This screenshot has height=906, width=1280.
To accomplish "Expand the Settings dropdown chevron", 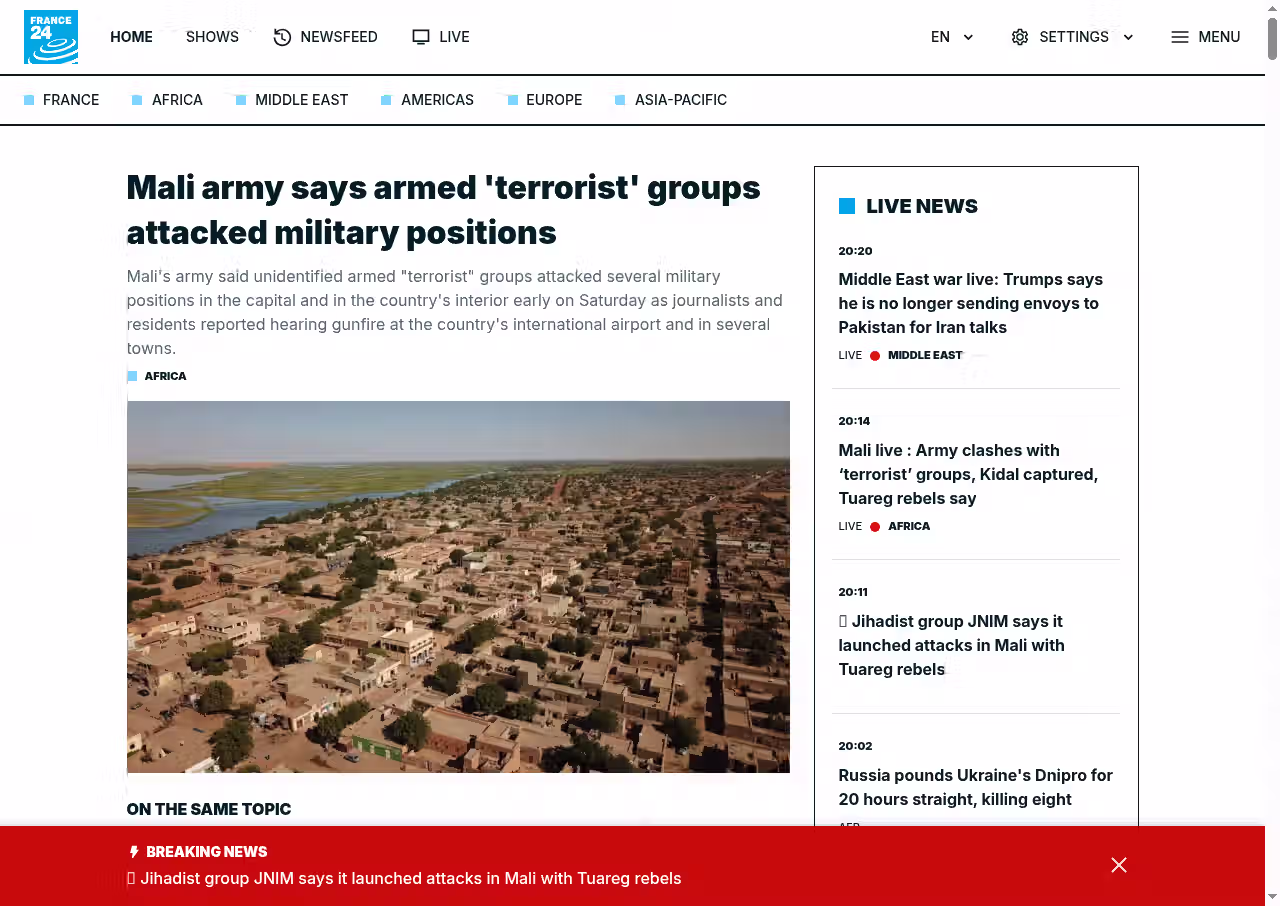I will [1128, 37].
